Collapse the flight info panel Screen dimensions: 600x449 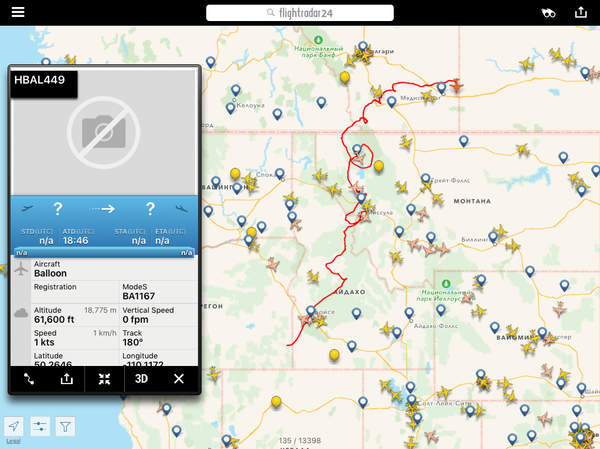(104, 379)
